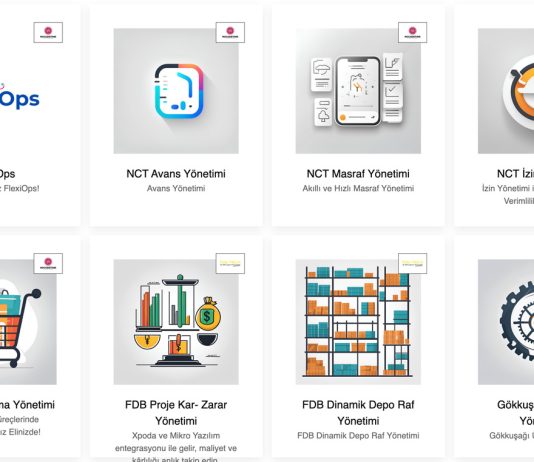This screenshot has height=462, width=534.
Task: Select the FDB Proje Kar-Zarar scale illustration
Action: click(x=176, y=322)
